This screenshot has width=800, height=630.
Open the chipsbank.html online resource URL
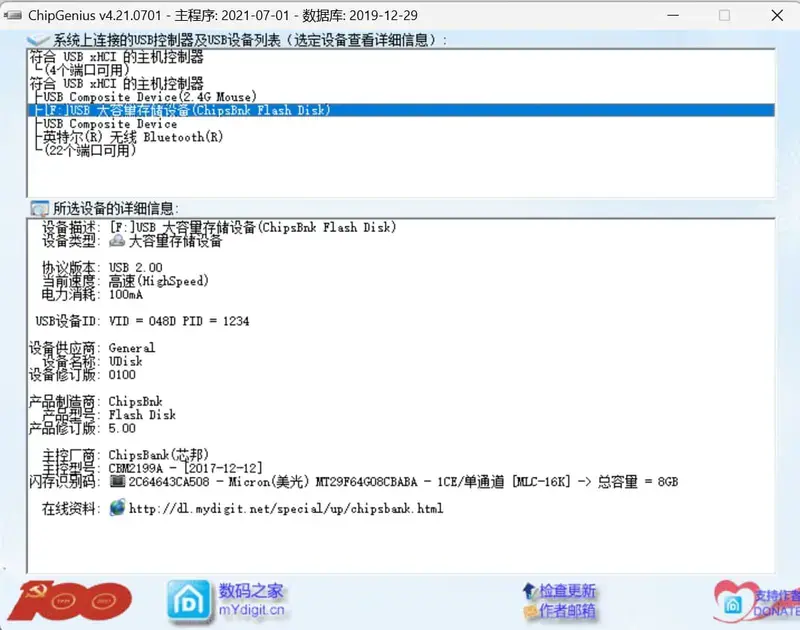[286, 508]
